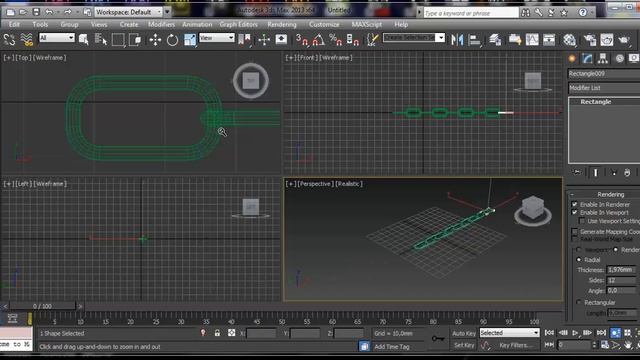Select the Radial radio button
640x360 pixels.
pyautogui.click(x=579, y=259)
